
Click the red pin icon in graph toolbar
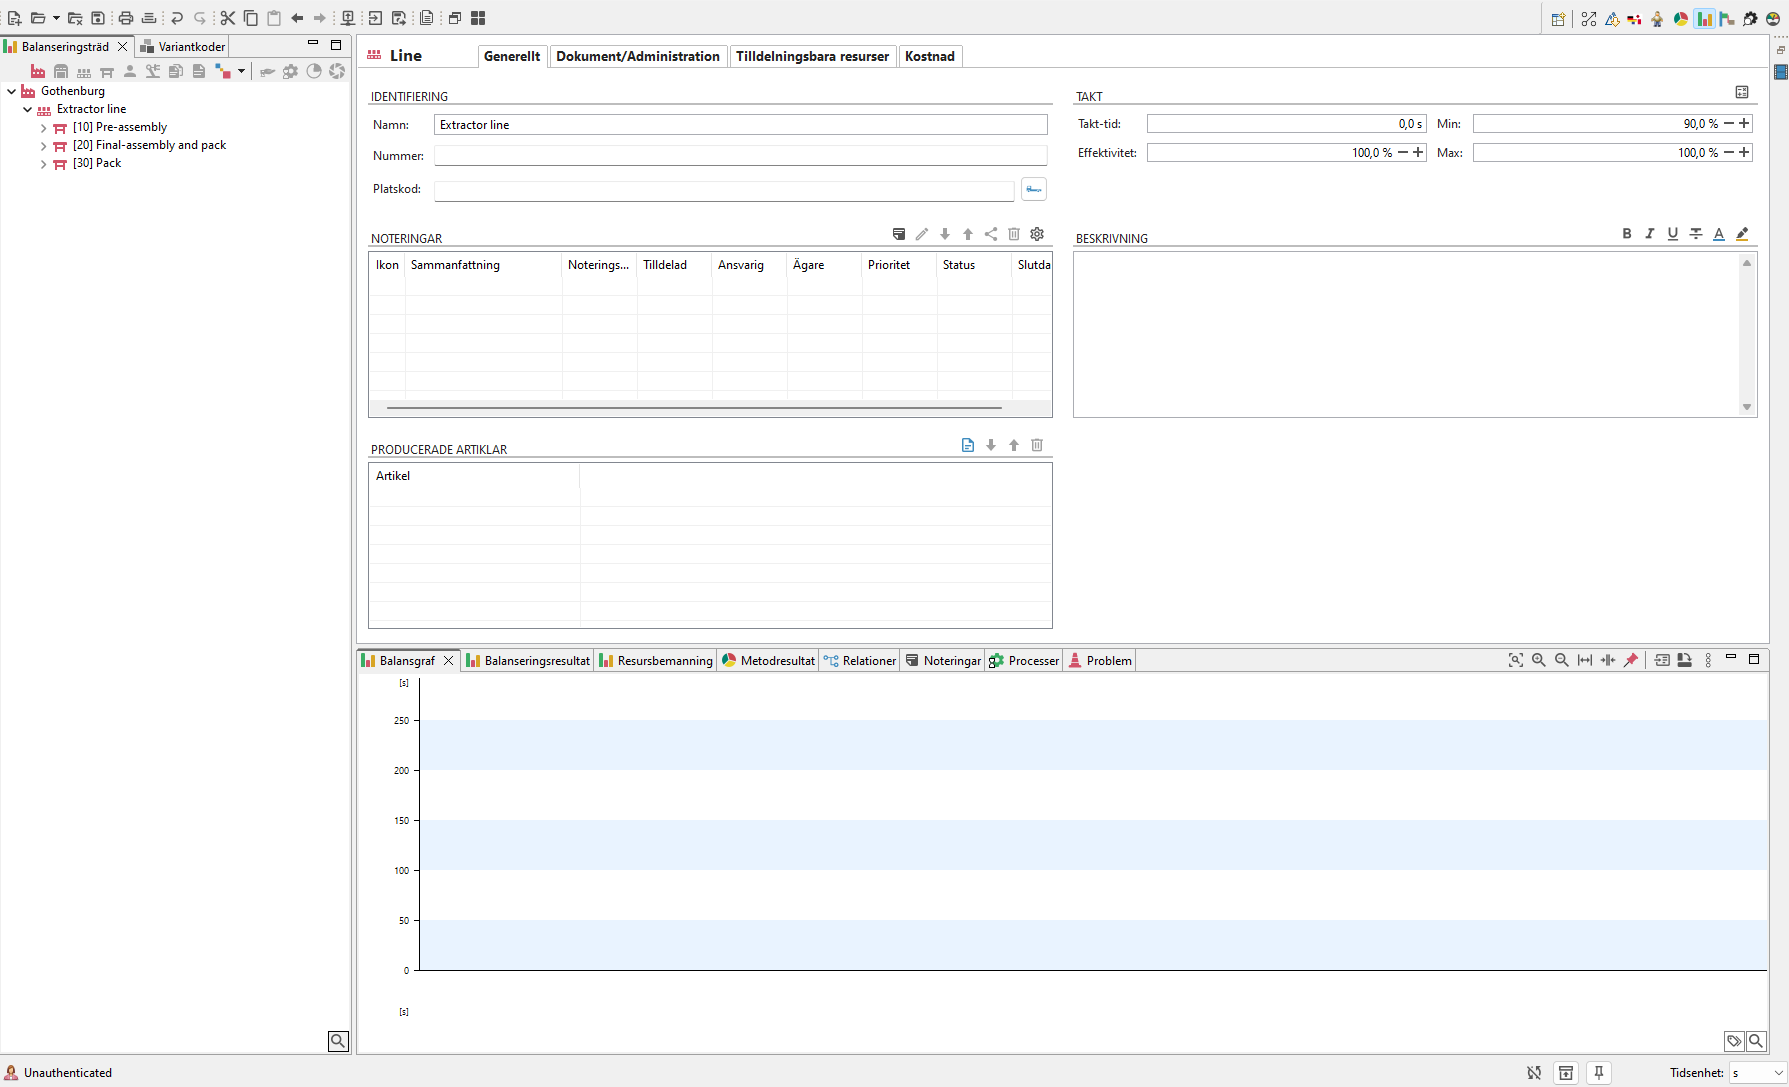coord(1631,660)
